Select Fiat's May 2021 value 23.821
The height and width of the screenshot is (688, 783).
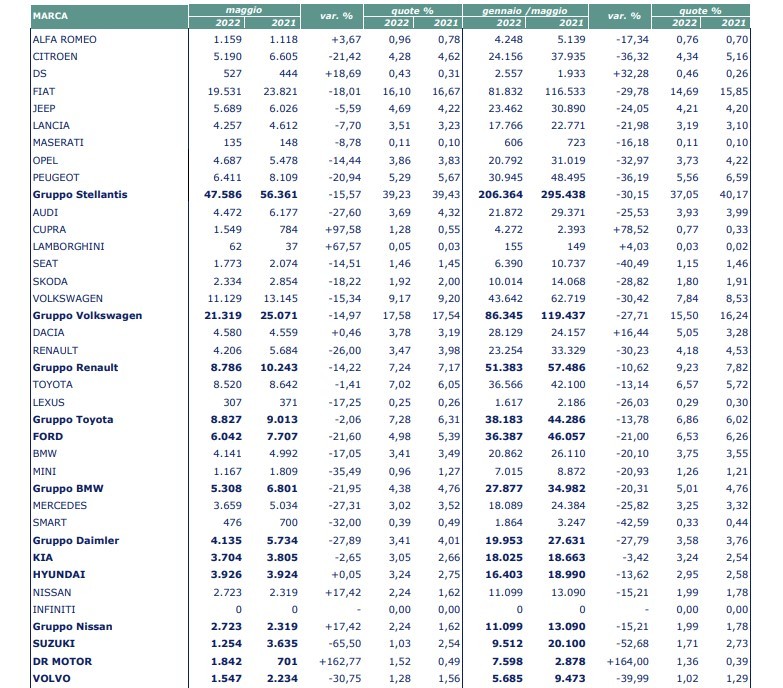pos(280,91)
